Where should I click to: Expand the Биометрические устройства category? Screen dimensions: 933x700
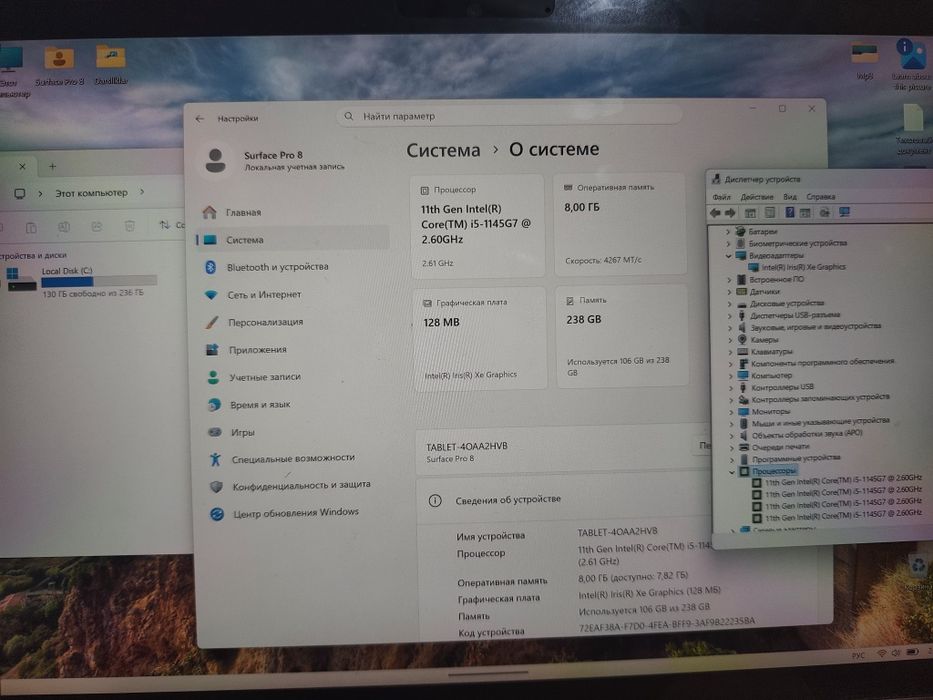tap(728, 244)
